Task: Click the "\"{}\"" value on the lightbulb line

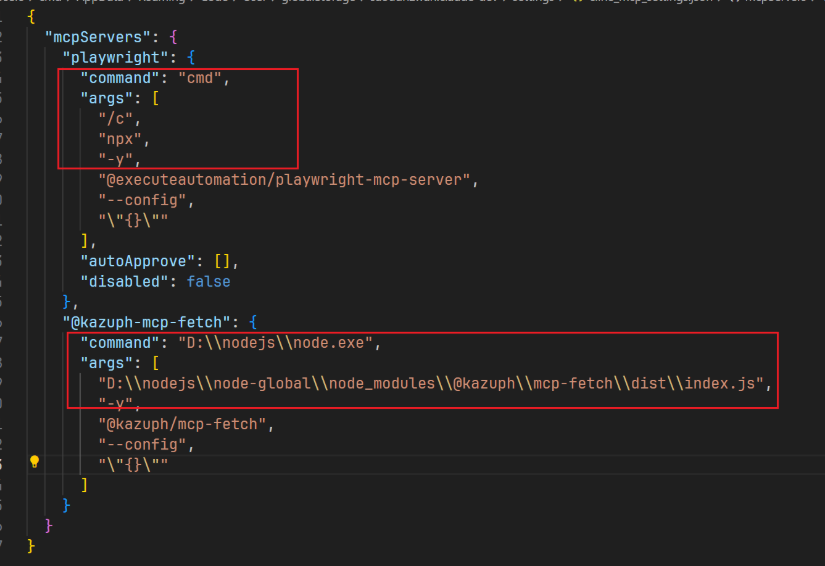Action: [x=133, y=465]
